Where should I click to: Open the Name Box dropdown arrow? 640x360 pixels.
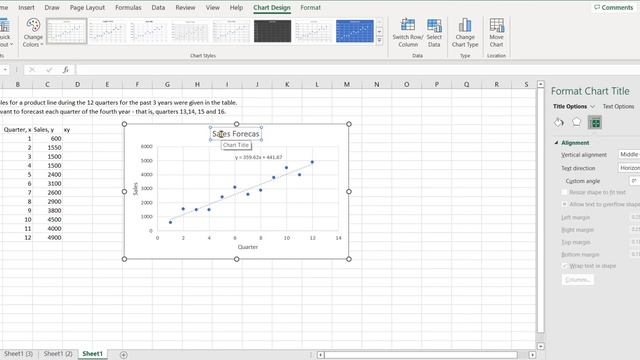point(5,70)
